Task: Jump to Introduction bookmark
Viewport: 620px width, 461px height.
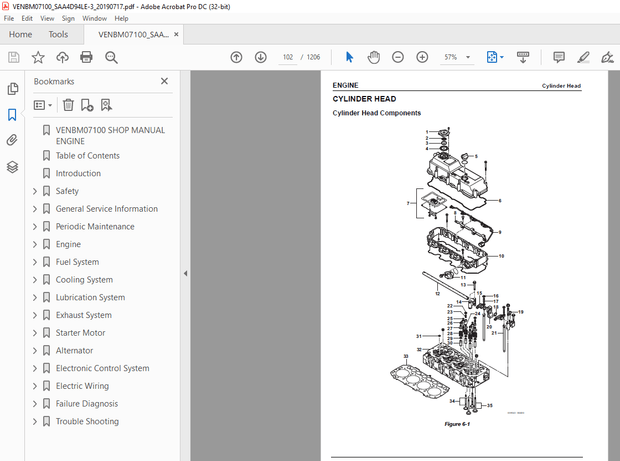Action: (x=78, y=174)
